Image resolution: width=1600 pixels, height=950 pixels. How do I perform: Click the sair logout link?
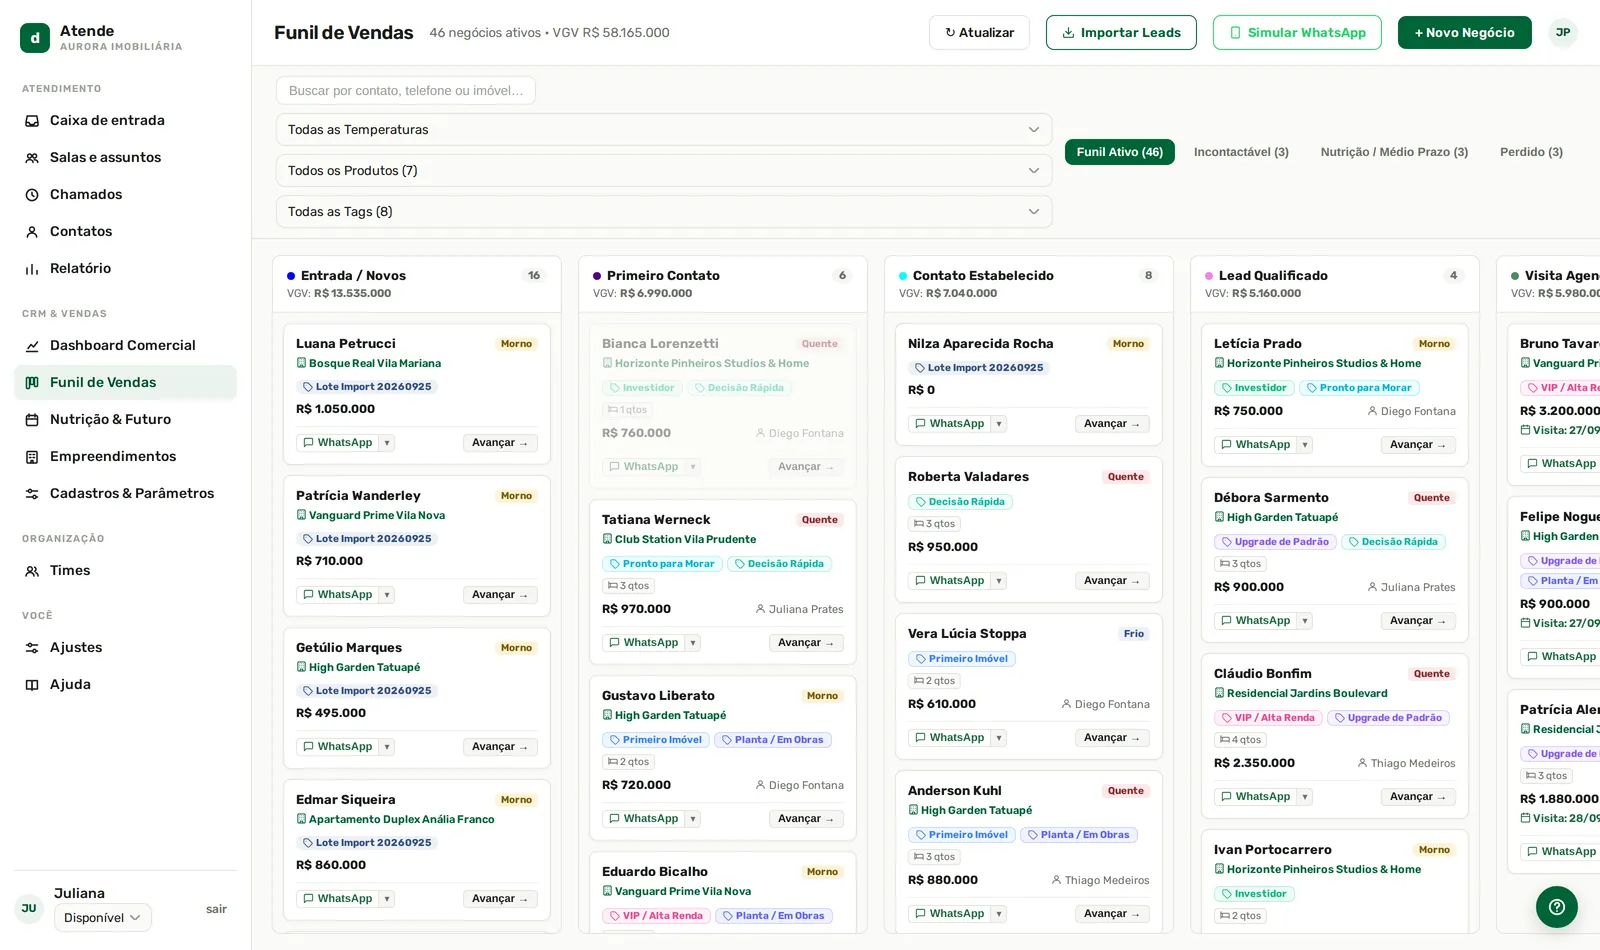(x=216, y=909)
